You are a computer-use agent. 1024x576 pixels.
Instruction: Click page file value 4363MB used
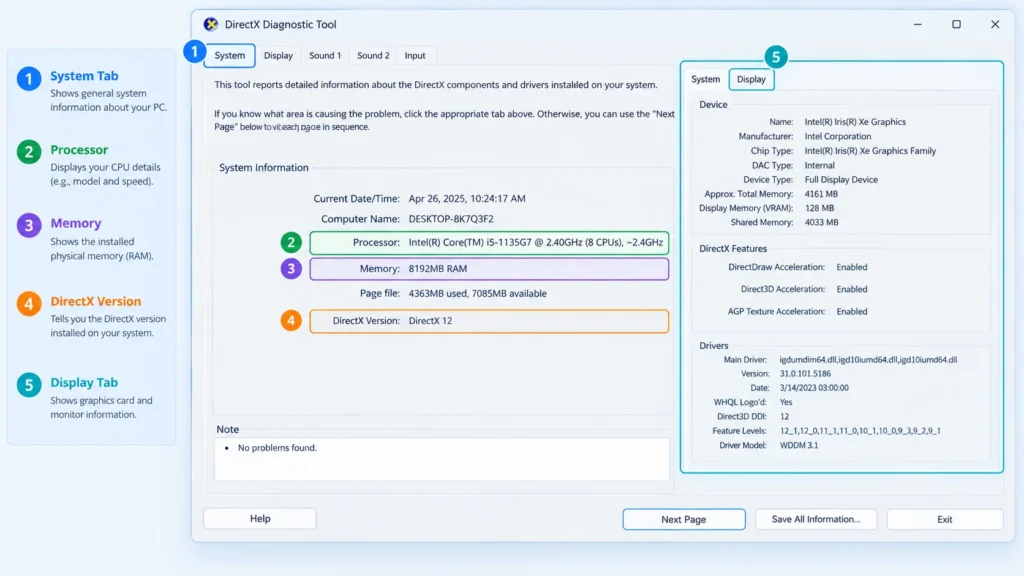(477, 293)
